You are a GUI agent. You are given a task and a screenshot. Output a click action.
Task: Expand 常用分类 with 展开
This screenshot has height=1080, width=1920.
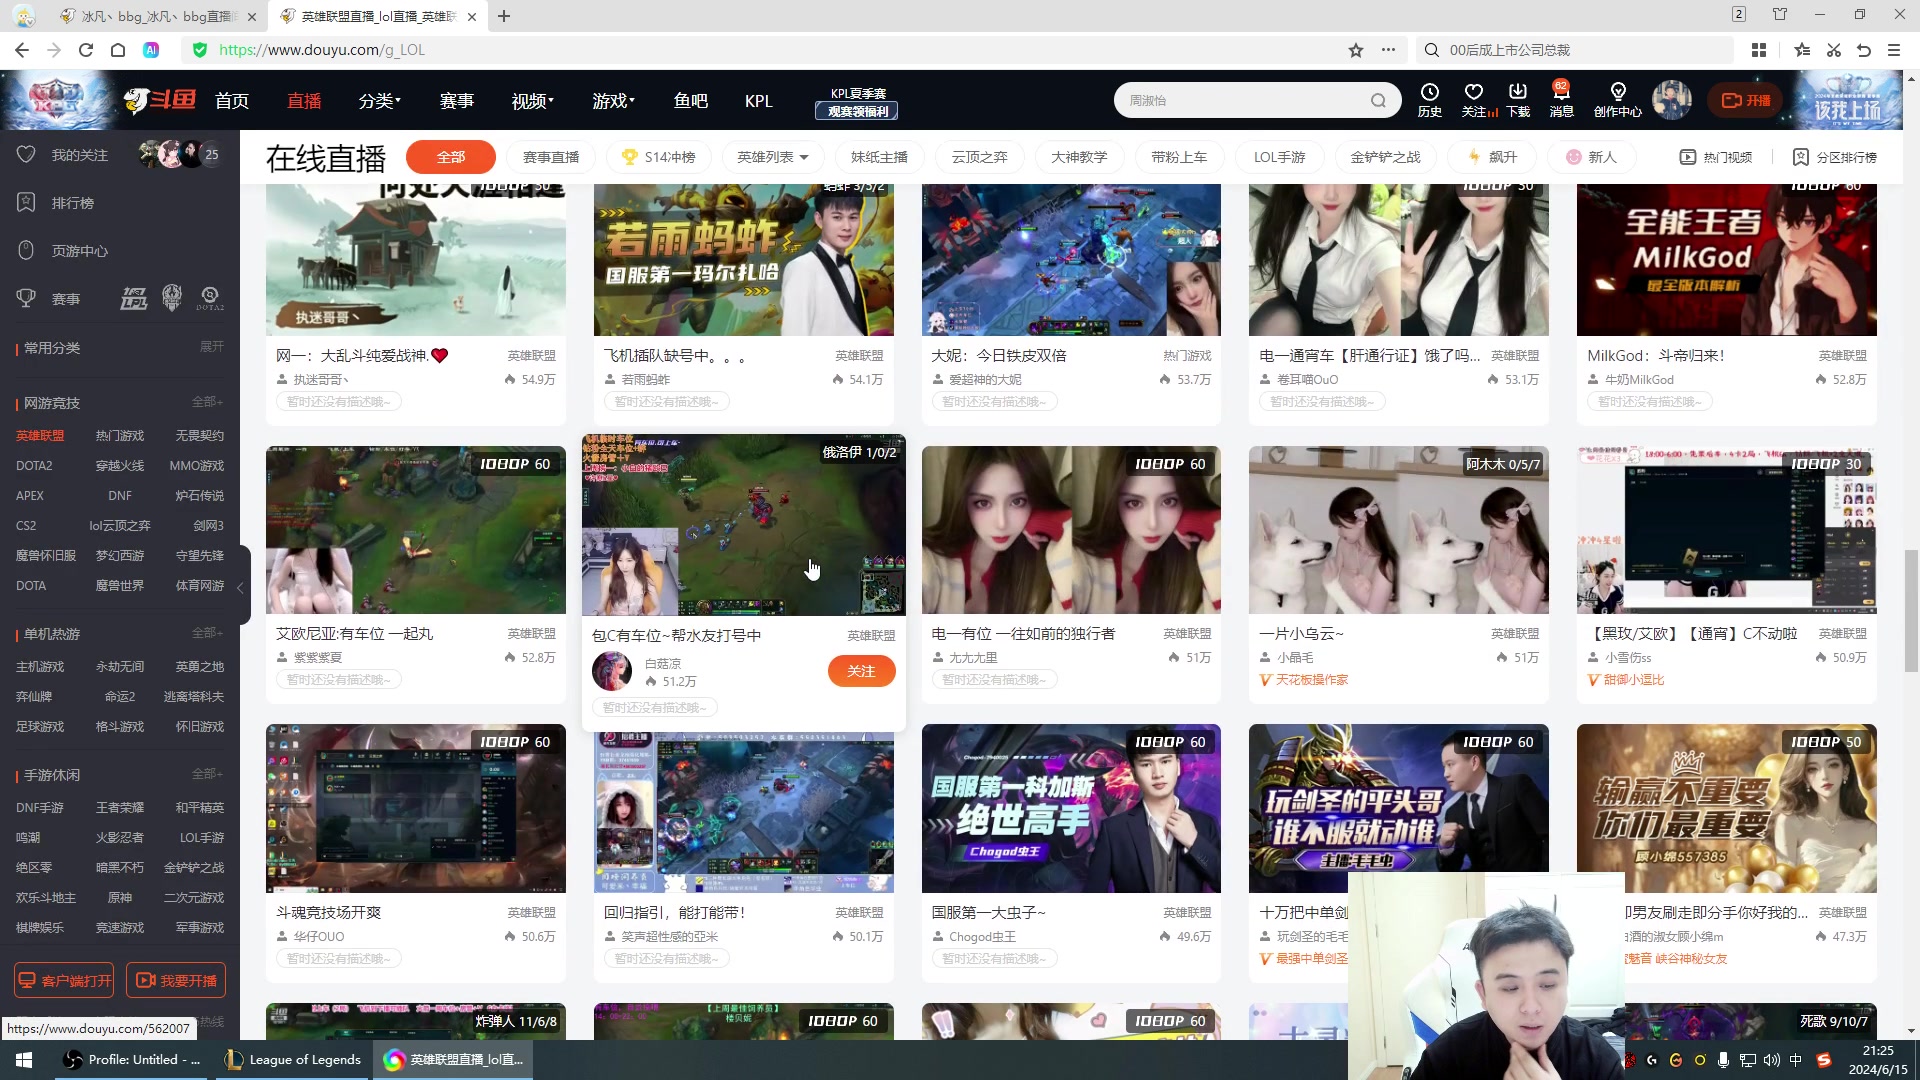coord(211,347)
